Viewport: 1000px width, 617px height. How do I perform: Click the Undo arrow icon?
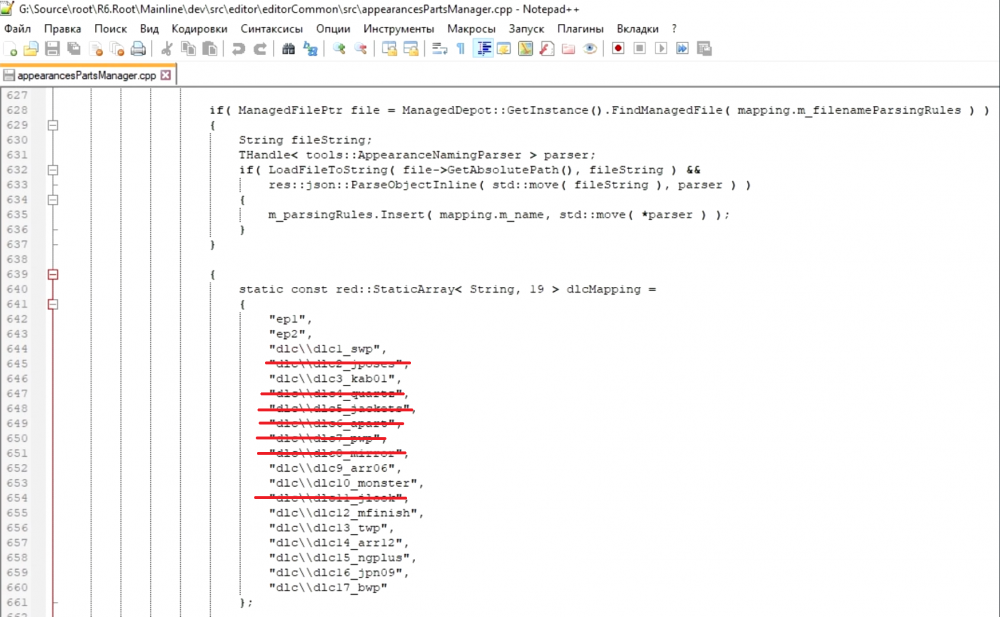click(x=238, y=48)
